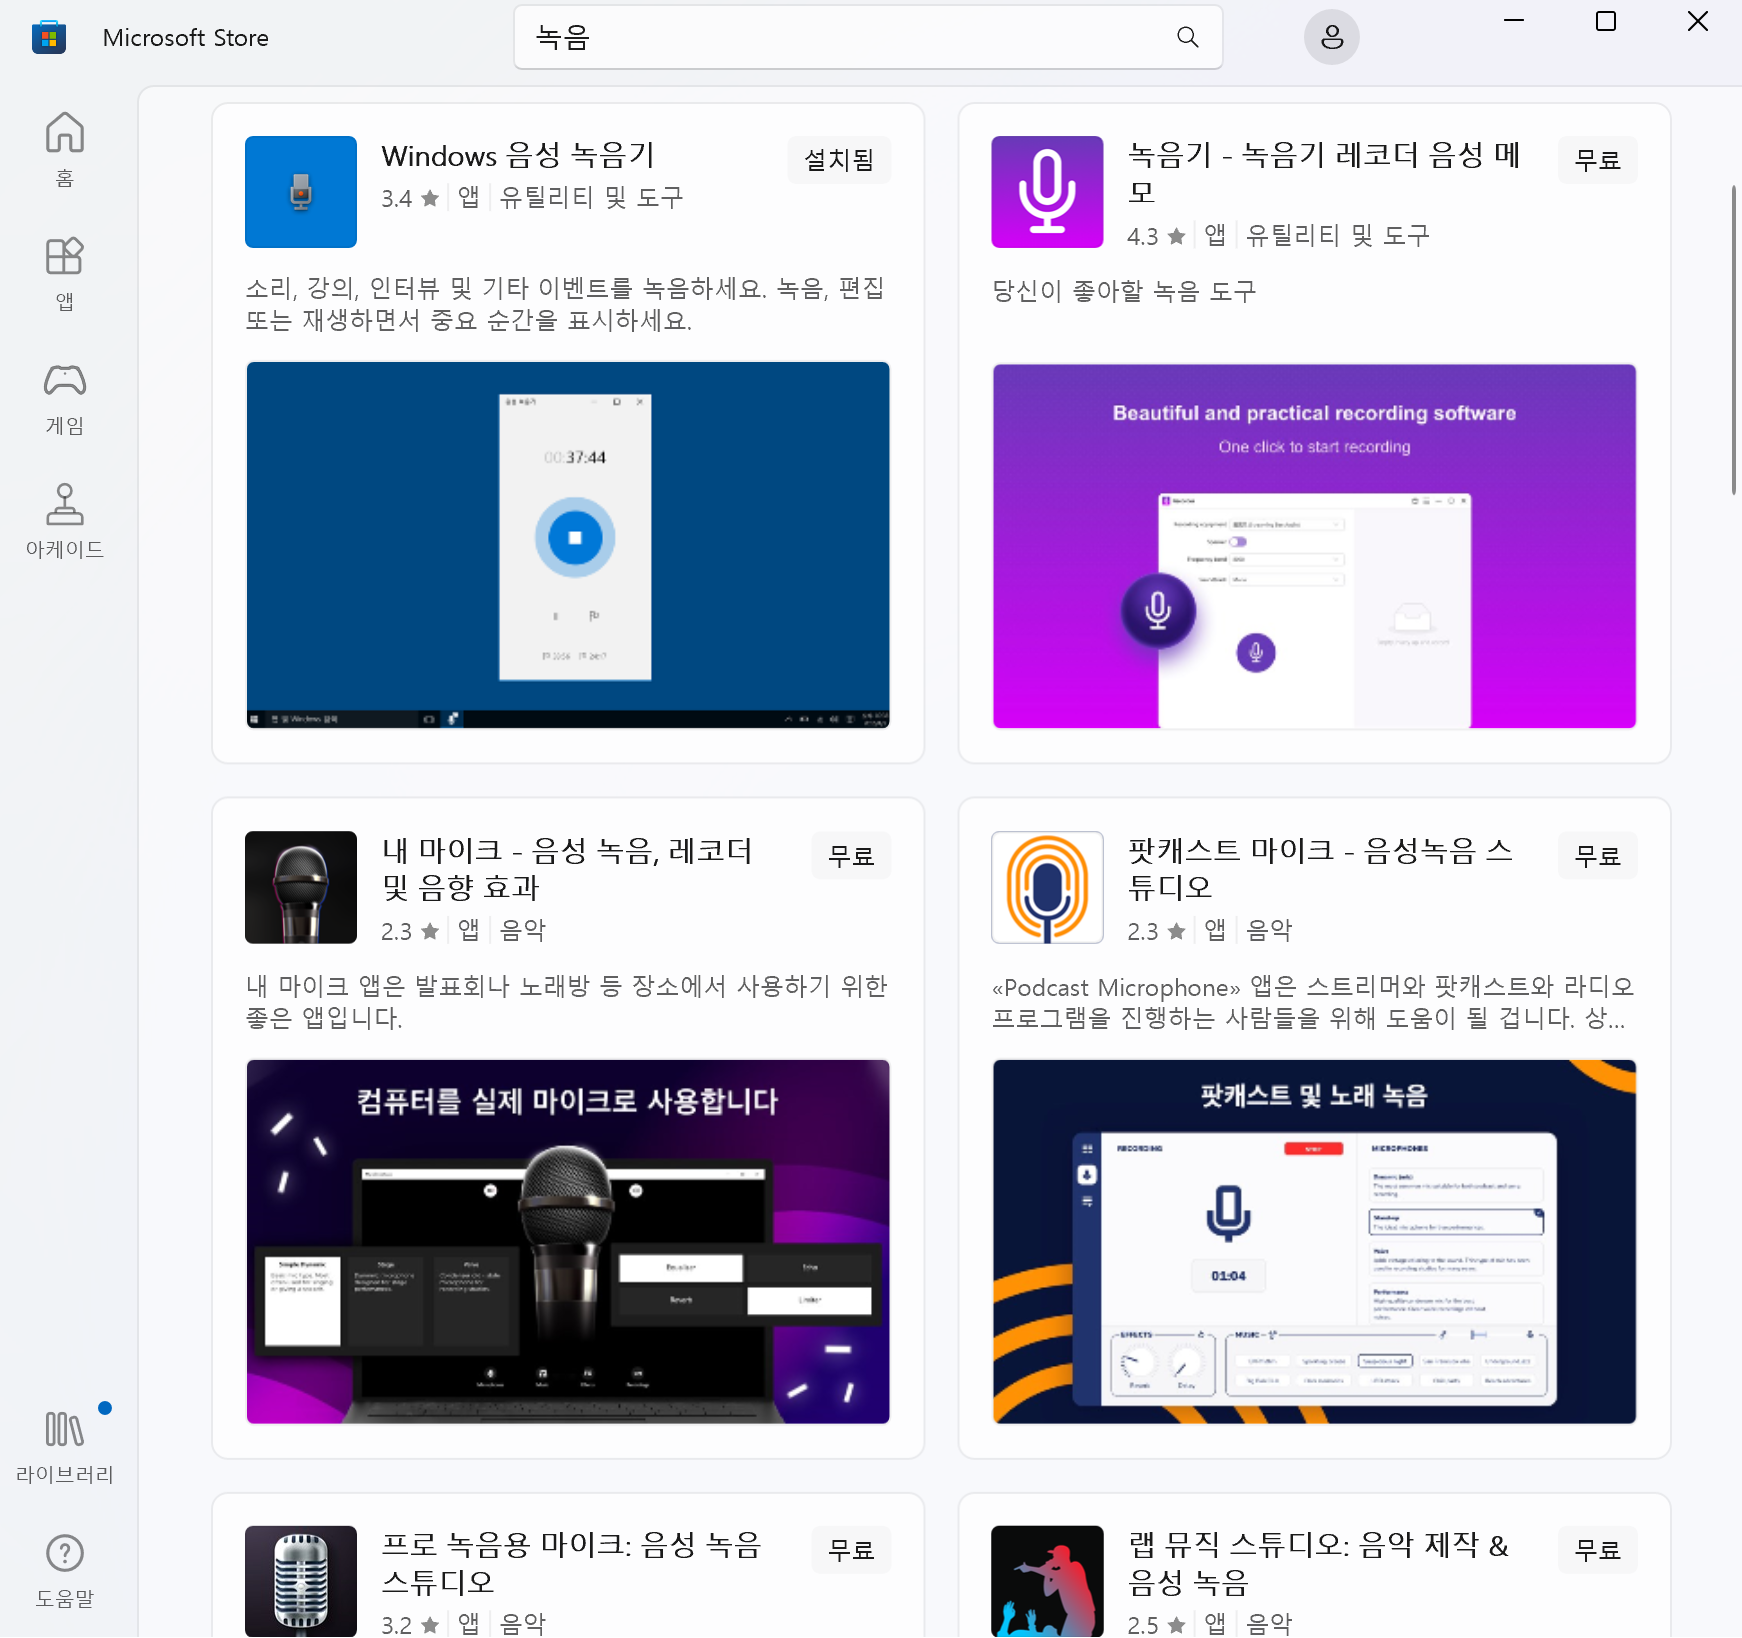Image resolution: width=1742 pixels, height=1638 pixels.
Task: Click the 설치됨 button for Windows 음성 녹음기
Action: pyautogui.click(x=839, y=160)
